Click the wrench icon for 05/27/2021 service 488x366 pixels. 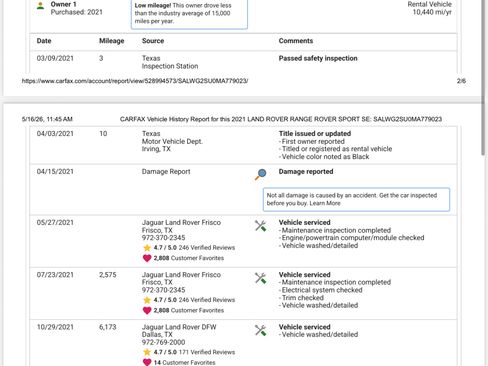pyautogui.click(x=260, y=226)
